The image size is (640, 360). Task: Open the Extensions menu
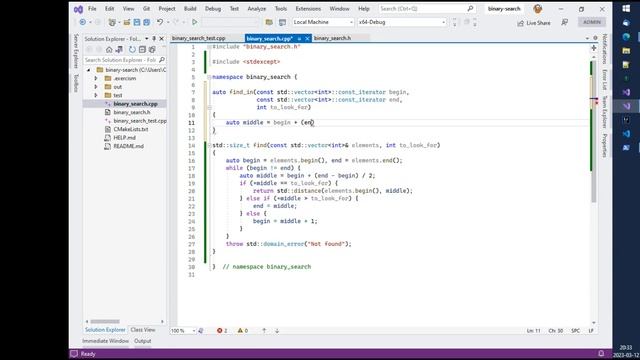tap(308, 8)
